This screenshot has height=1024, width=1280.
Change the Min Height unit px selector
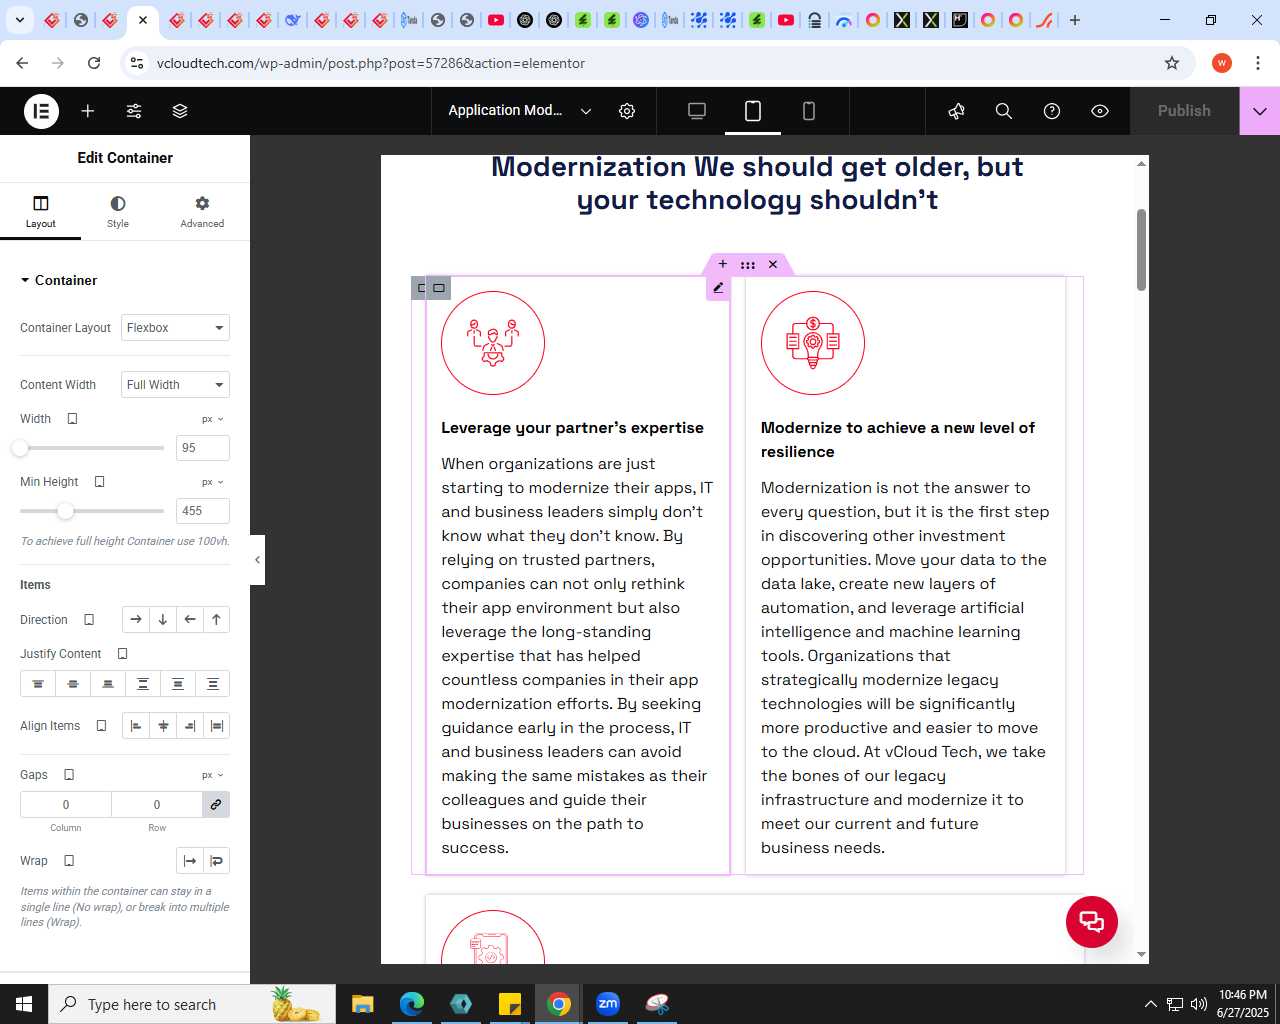tap(213, 482)
